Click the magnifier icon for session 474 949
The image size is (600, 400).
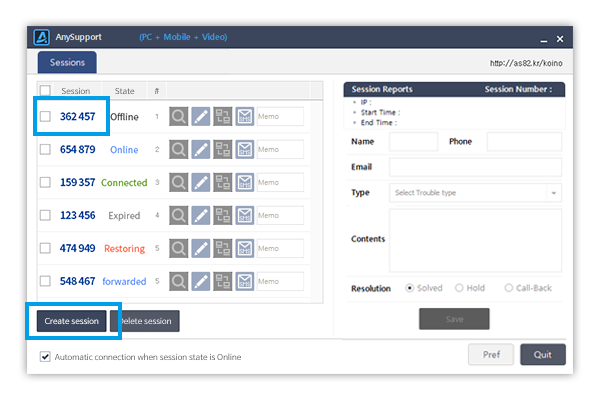pyautogui.click(x=179, y=248)
